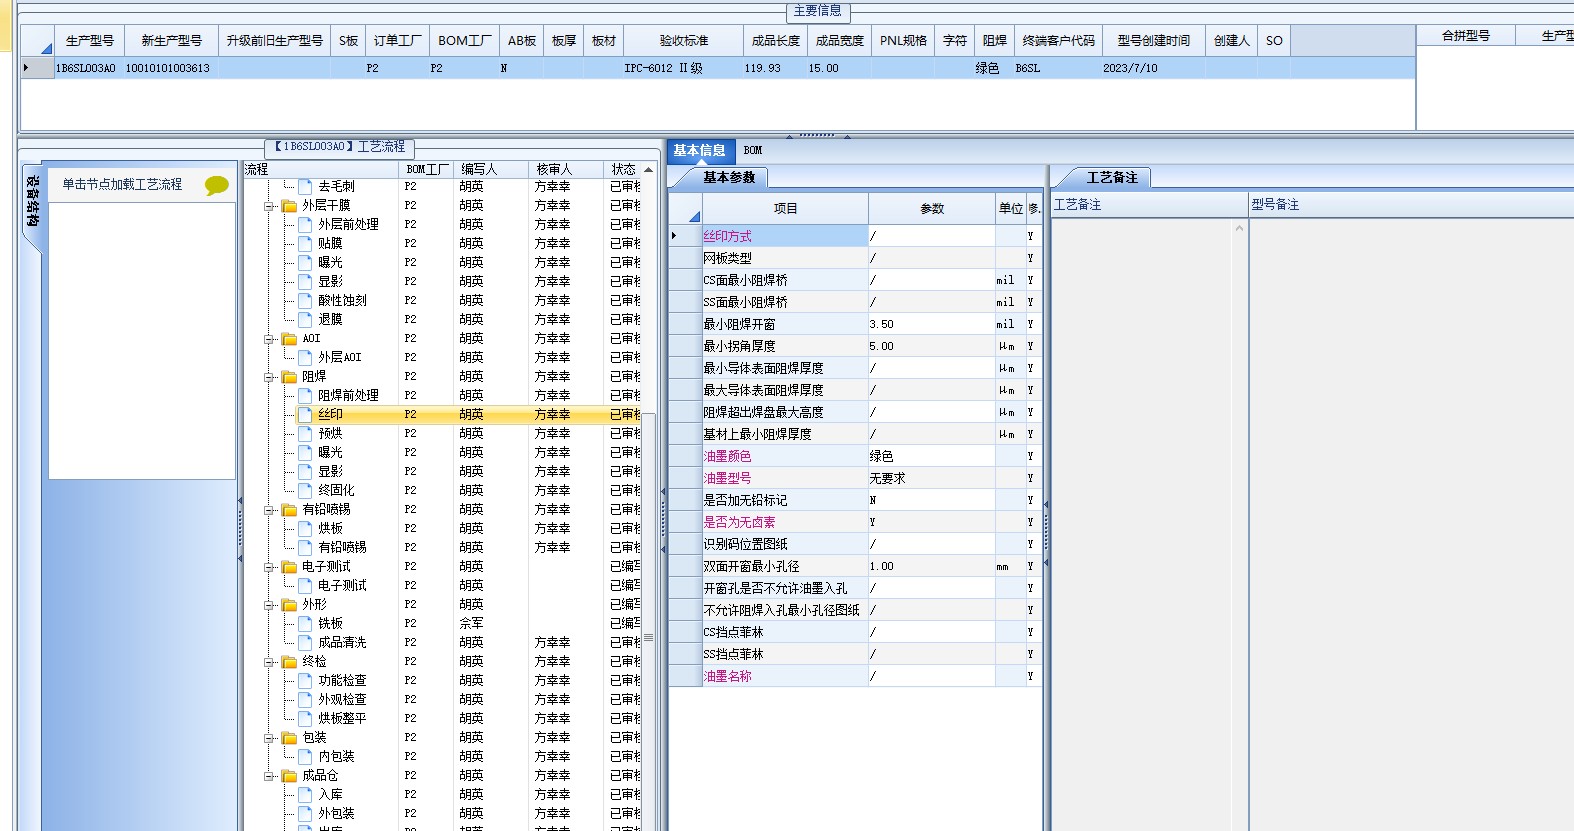Click the 终检 folder icon
The height and width of the screenshot is (831, 1574).
point(289,662)
